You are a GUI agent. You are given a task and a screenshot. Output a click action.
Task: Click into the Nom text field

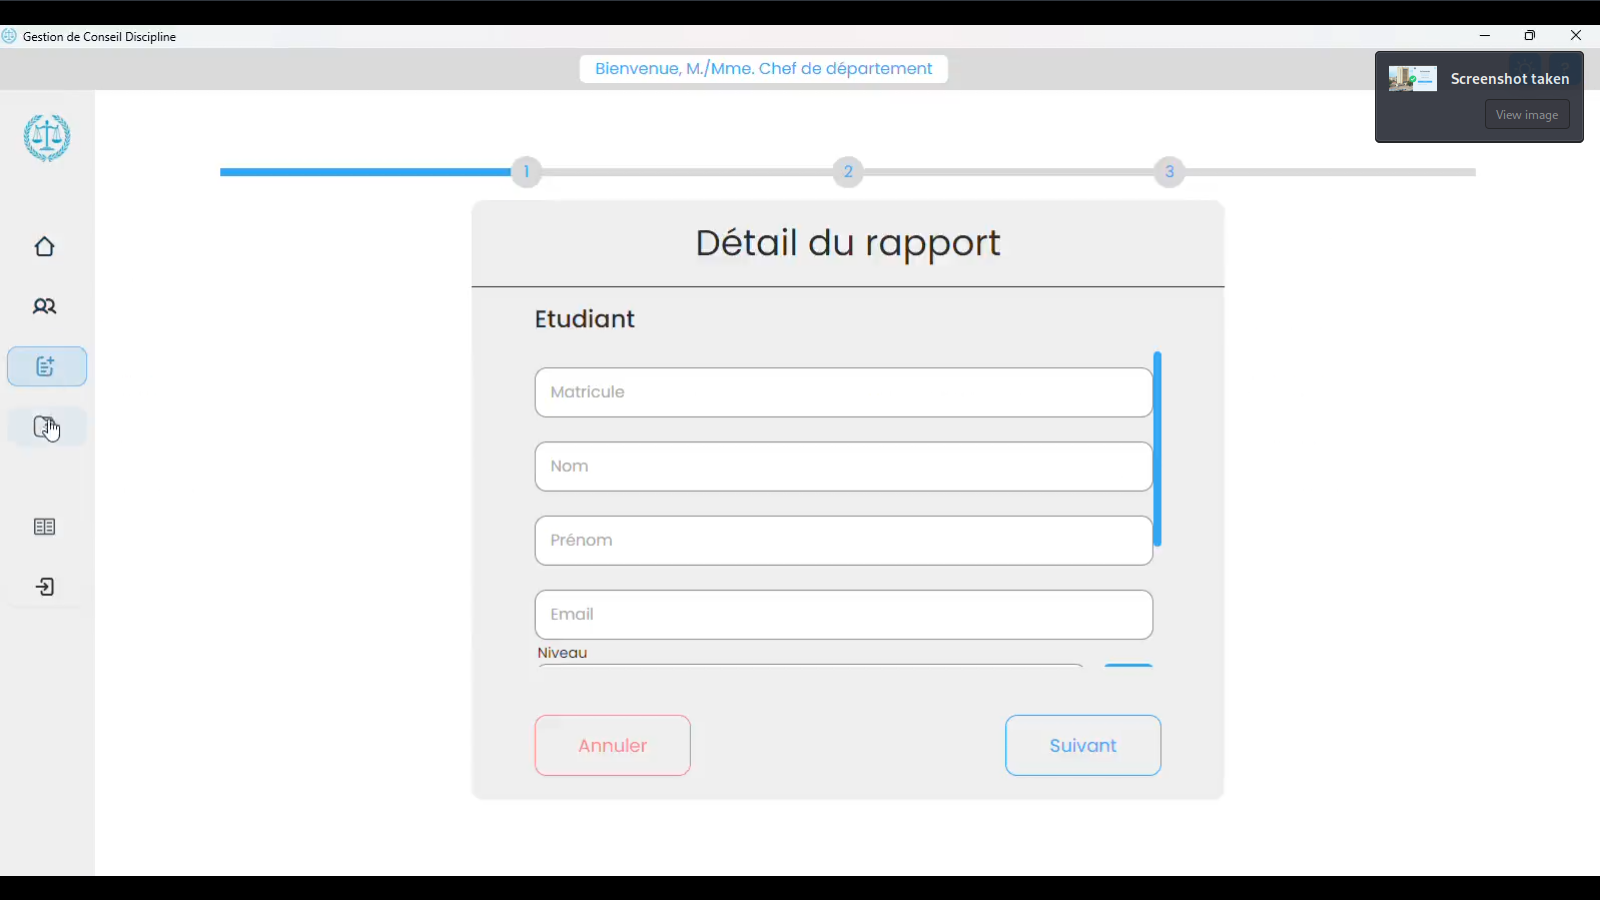tap(843, 466)
